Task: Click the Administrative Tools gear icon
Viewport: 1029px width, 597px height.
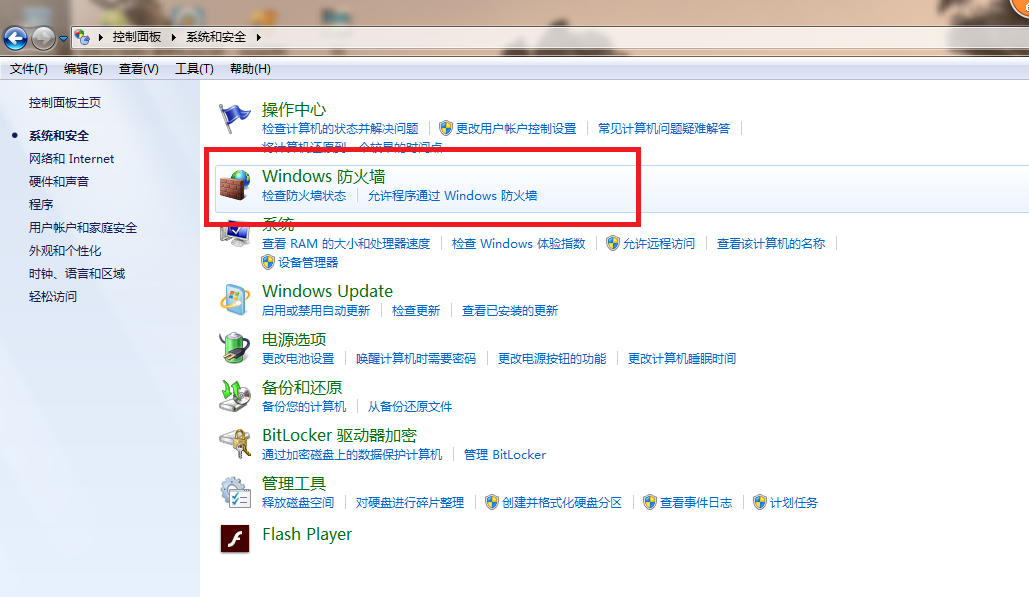Action: coord(234,492)
